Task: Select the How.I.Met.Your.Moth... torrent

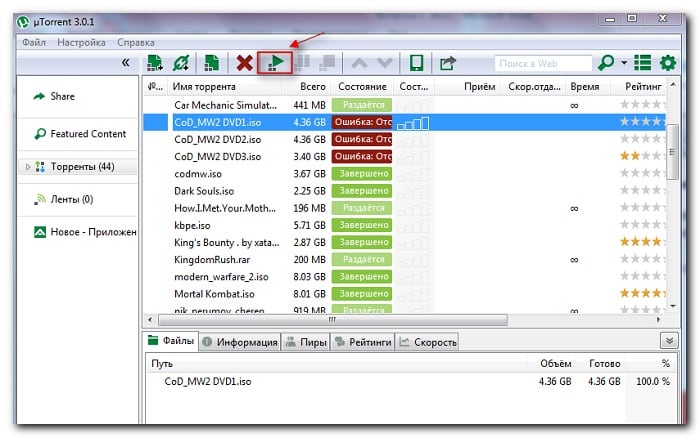Action: [404, 208]
